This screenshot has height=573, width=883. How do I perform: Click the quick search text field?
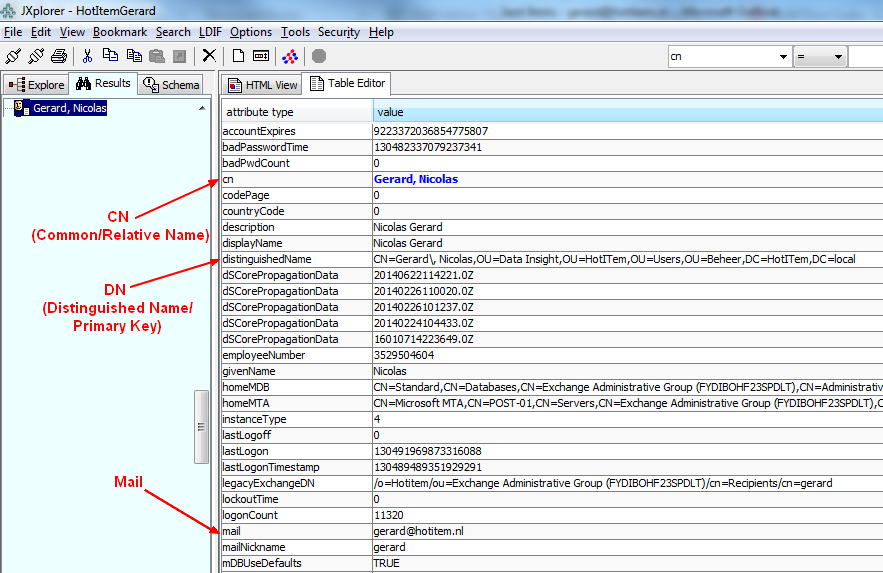pos(865,57)
